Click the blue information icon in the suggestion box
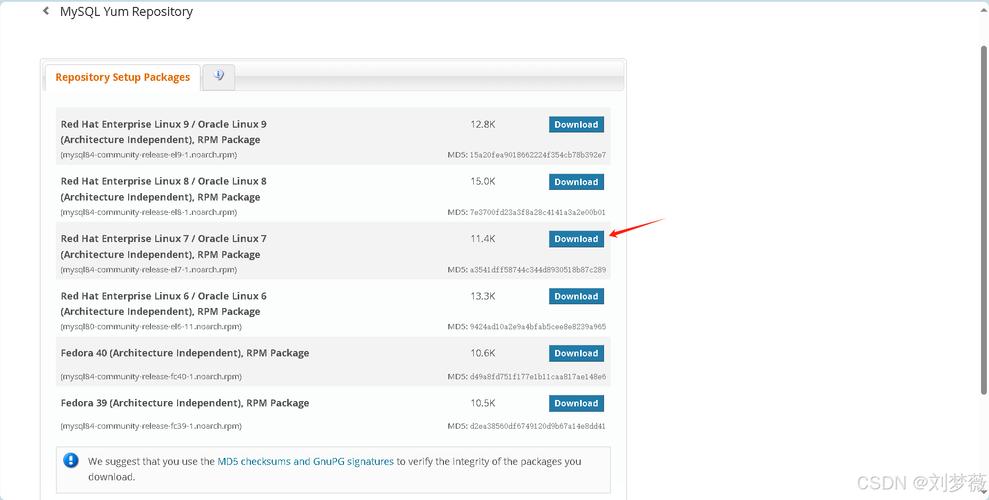989x500 pixels. tap(71, 460)
